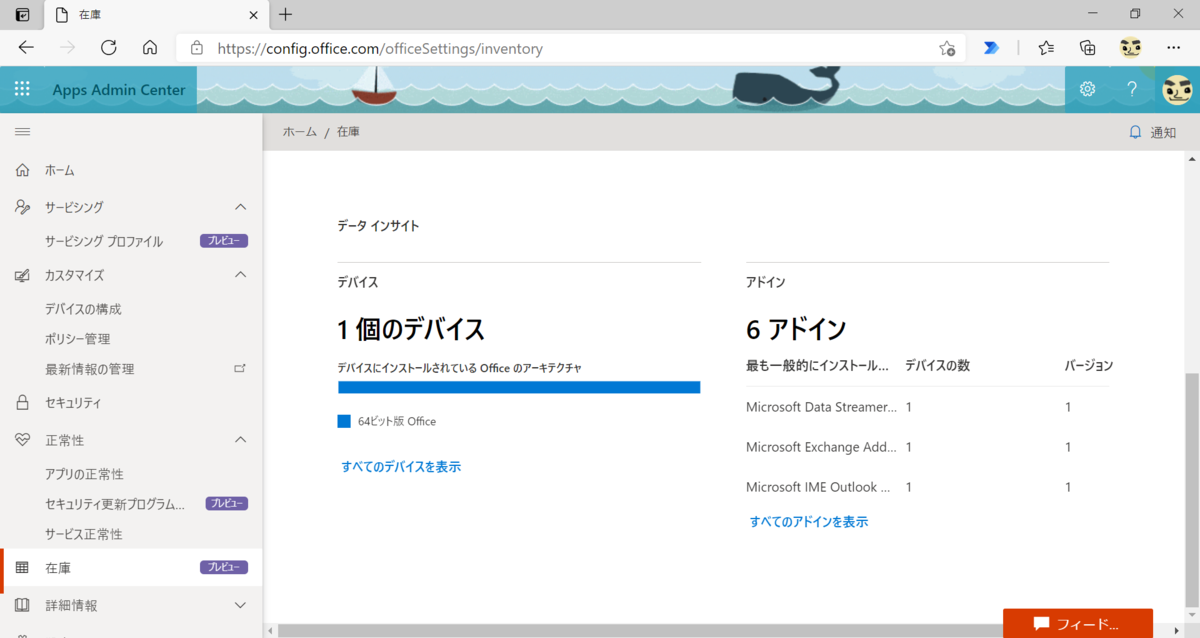Open the フィード feedback button
Image resolution: width=1200 pixels, height=638 pixels.
[1078, 623]
